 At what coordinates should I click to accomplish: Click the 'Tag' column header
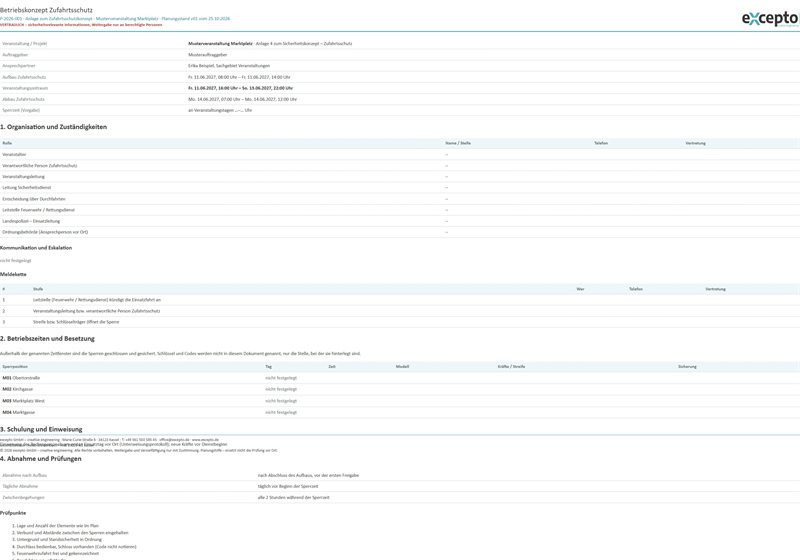pos(268,367)
